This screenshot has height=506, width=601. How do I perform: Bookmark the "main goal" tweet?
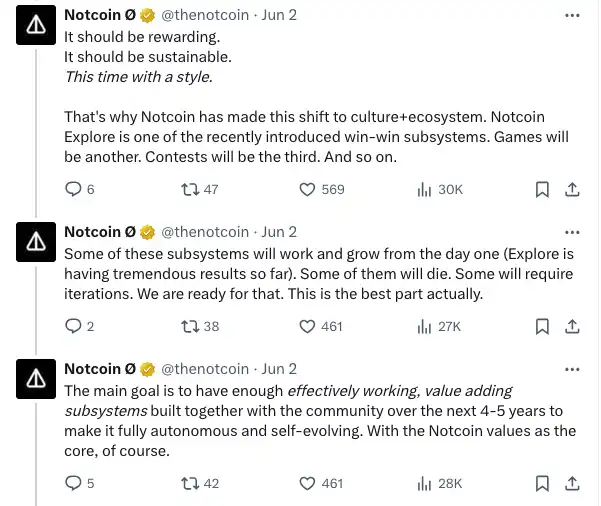(x=542, y=483)
